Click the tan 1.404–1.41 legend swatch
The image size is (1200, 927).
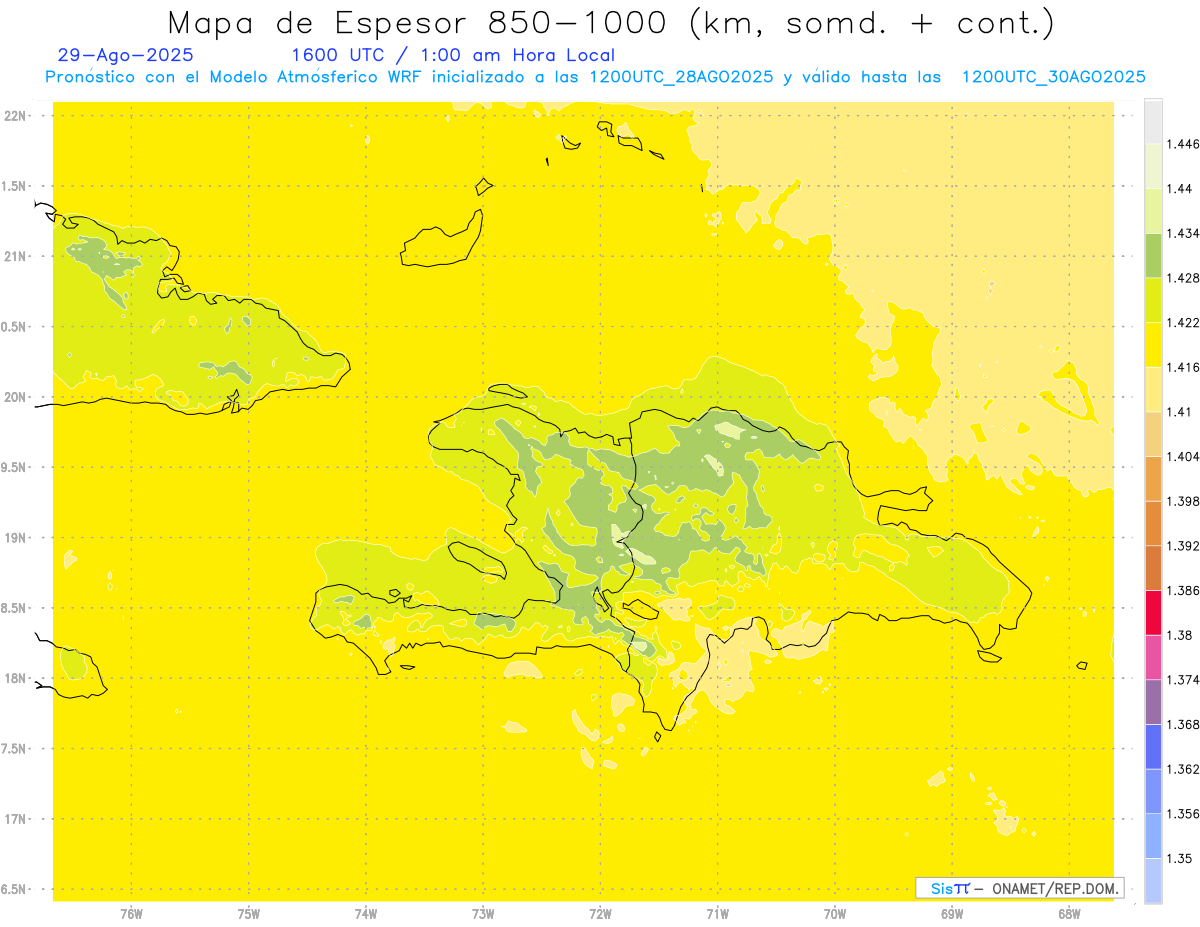(1153, 434)
